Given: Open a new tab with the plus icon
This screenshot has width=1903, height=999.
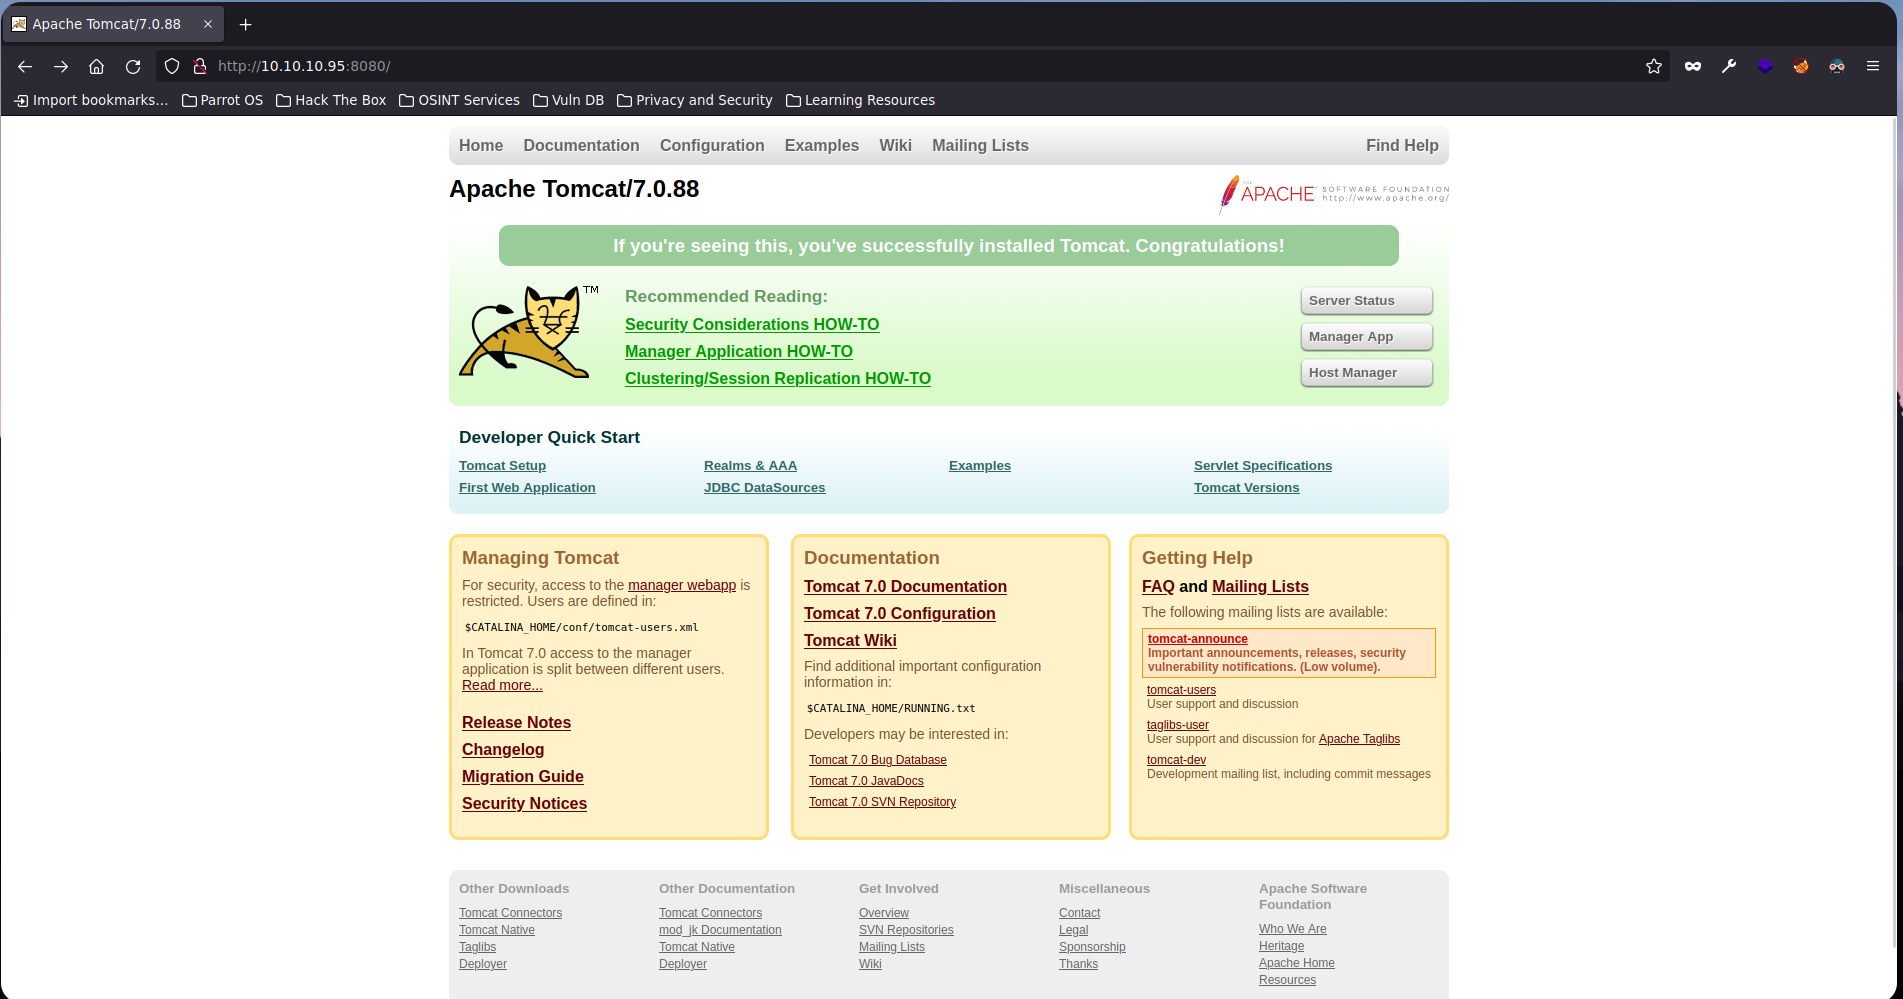Looking at the screenshot, I should coord(245,24).
